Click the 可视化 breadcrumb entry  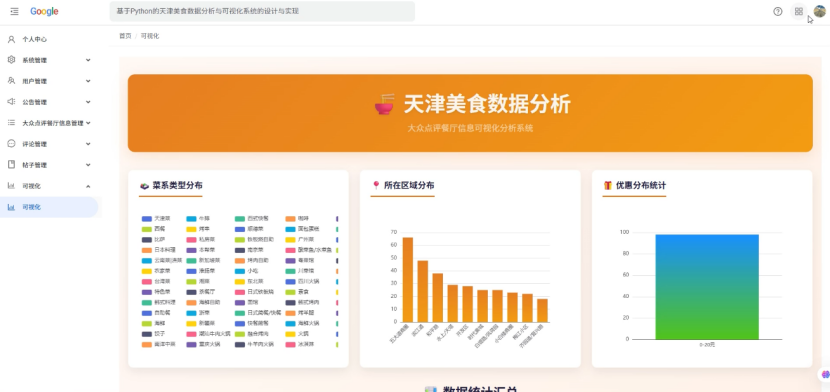point(150,36)
